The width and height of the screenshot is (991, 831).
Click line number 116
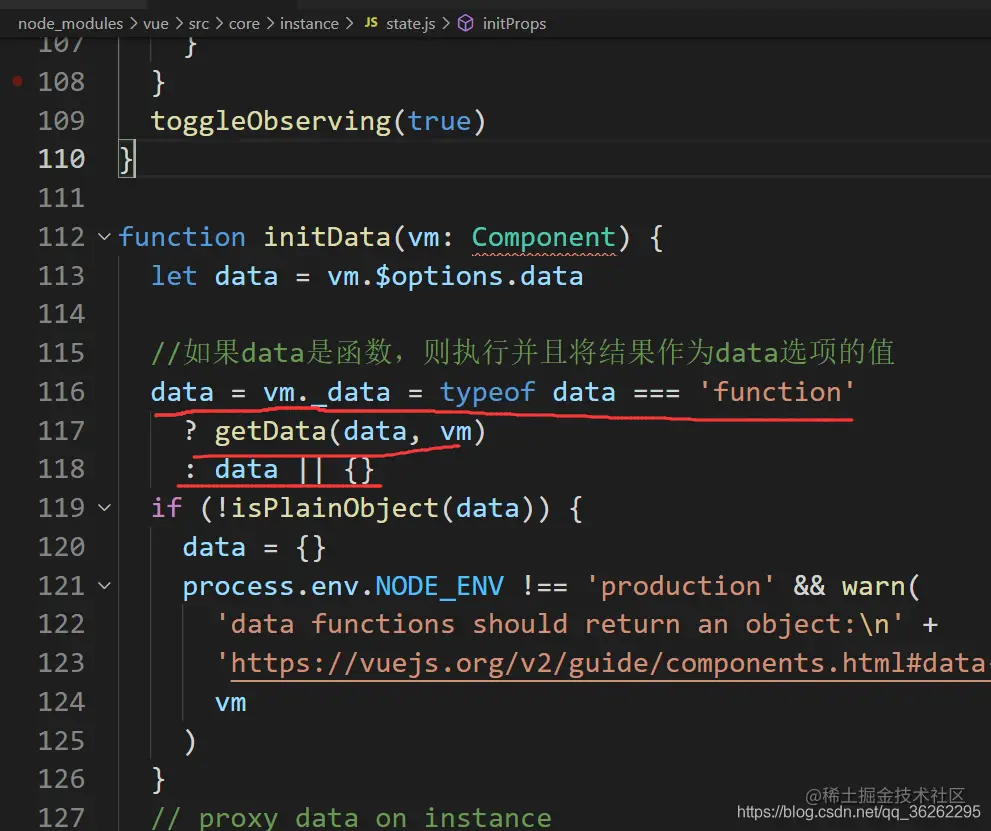(61, 392)
